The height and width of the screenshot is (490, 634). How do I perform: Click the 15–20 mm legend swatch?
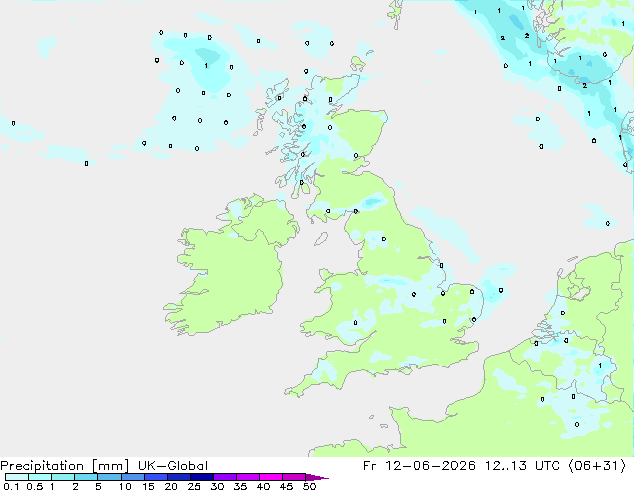[155, 477]
